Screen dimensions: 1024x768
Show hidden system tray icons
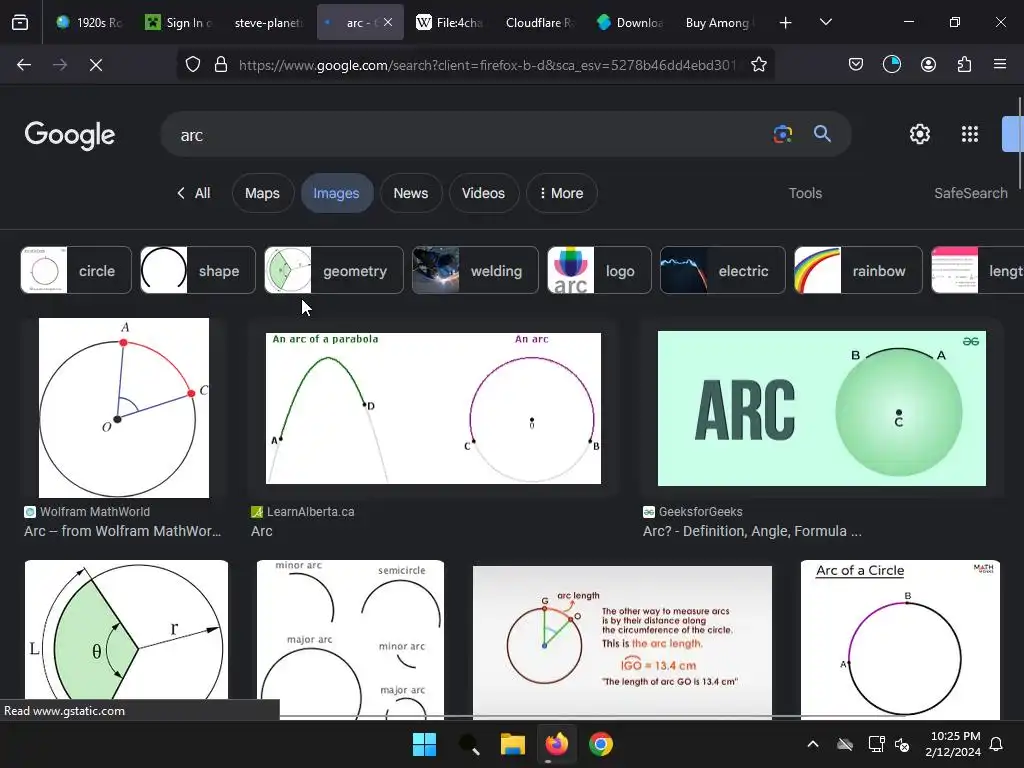tap(812, 744)
